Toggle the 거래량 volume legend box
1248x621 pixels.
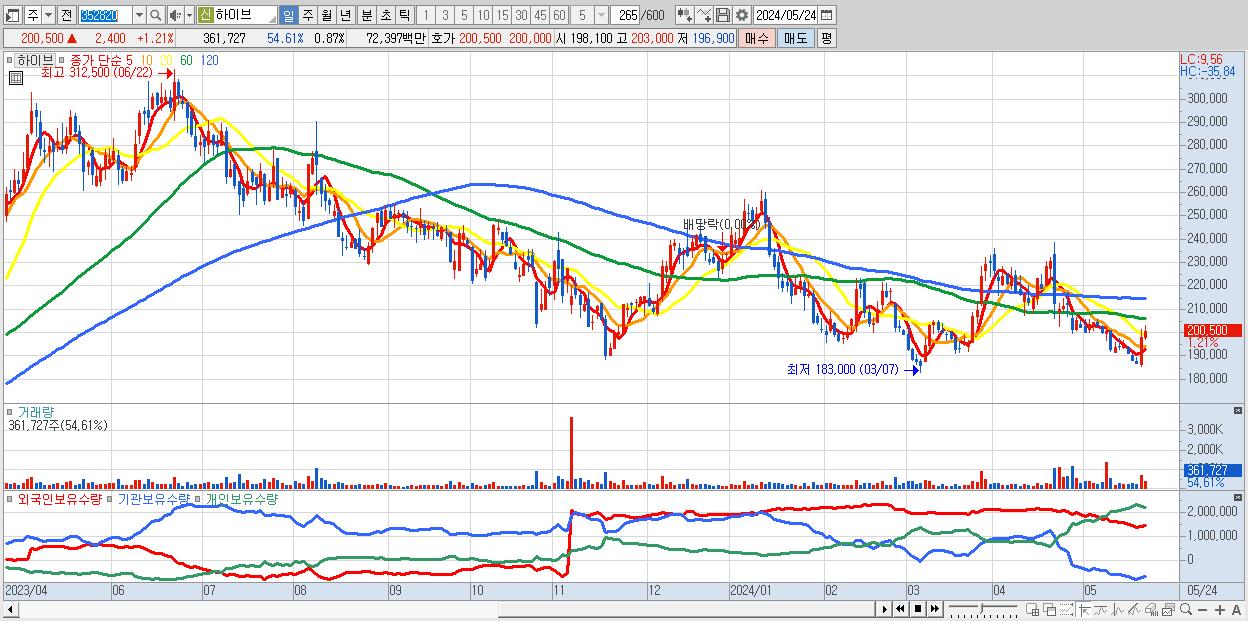11,411
